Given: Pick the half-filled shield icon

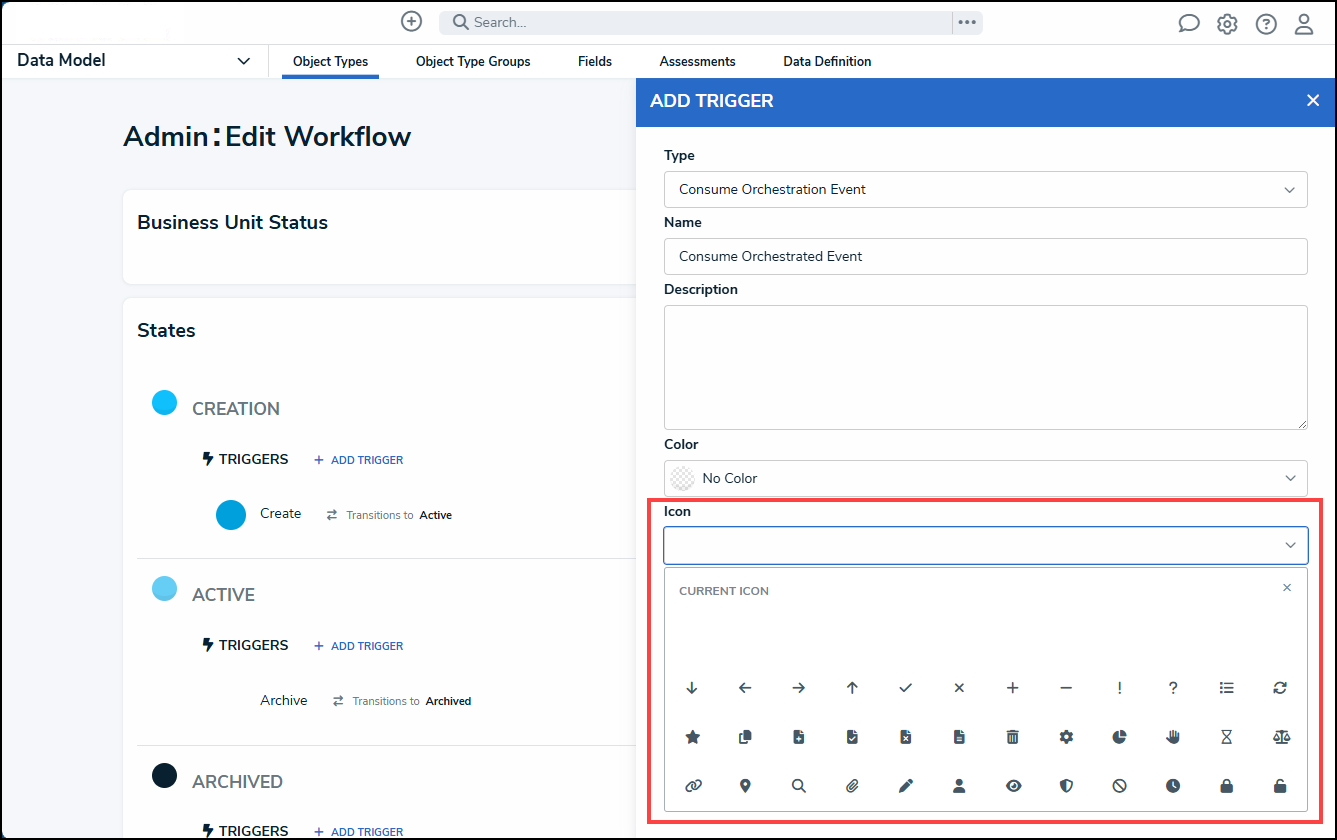Looking at the screenshot, I should pos(1066,786).
